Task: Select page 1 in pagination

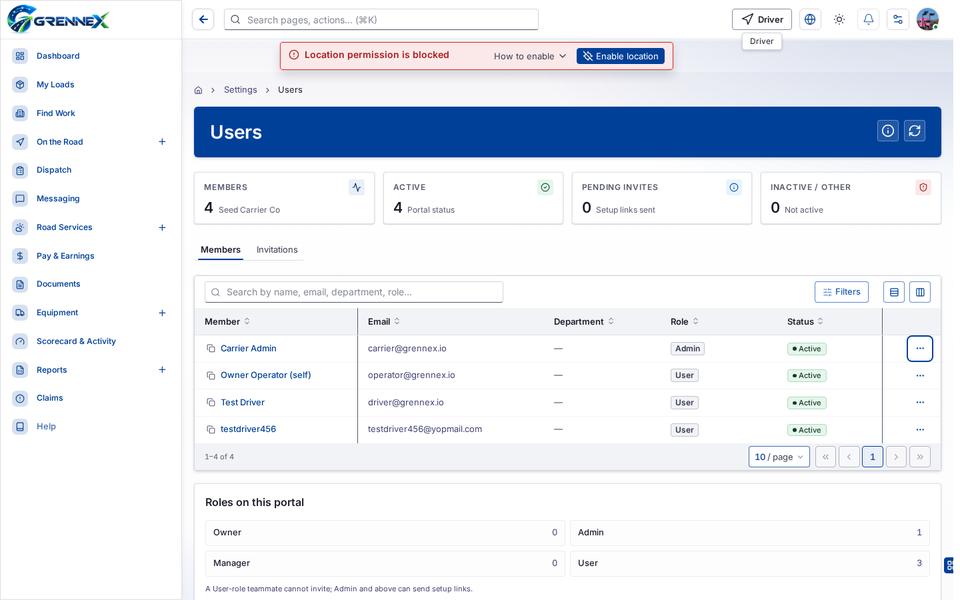Action: click(x=872, y=457)
